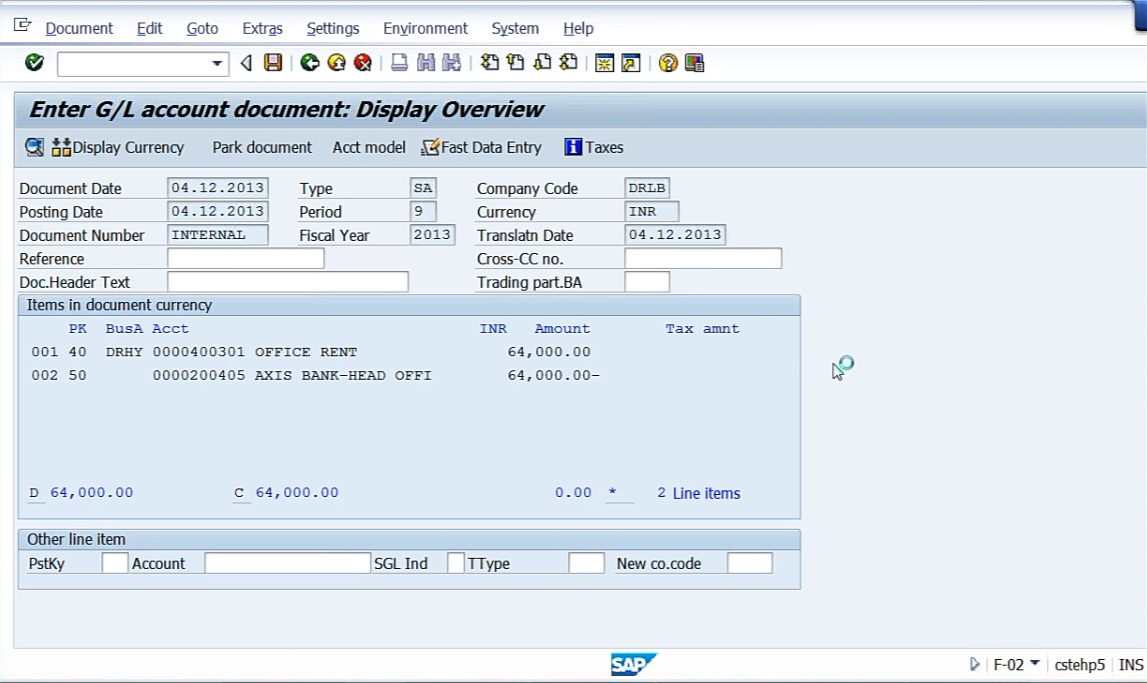
Task: Click into the New co.code field
Action: (x=750, y=563)
